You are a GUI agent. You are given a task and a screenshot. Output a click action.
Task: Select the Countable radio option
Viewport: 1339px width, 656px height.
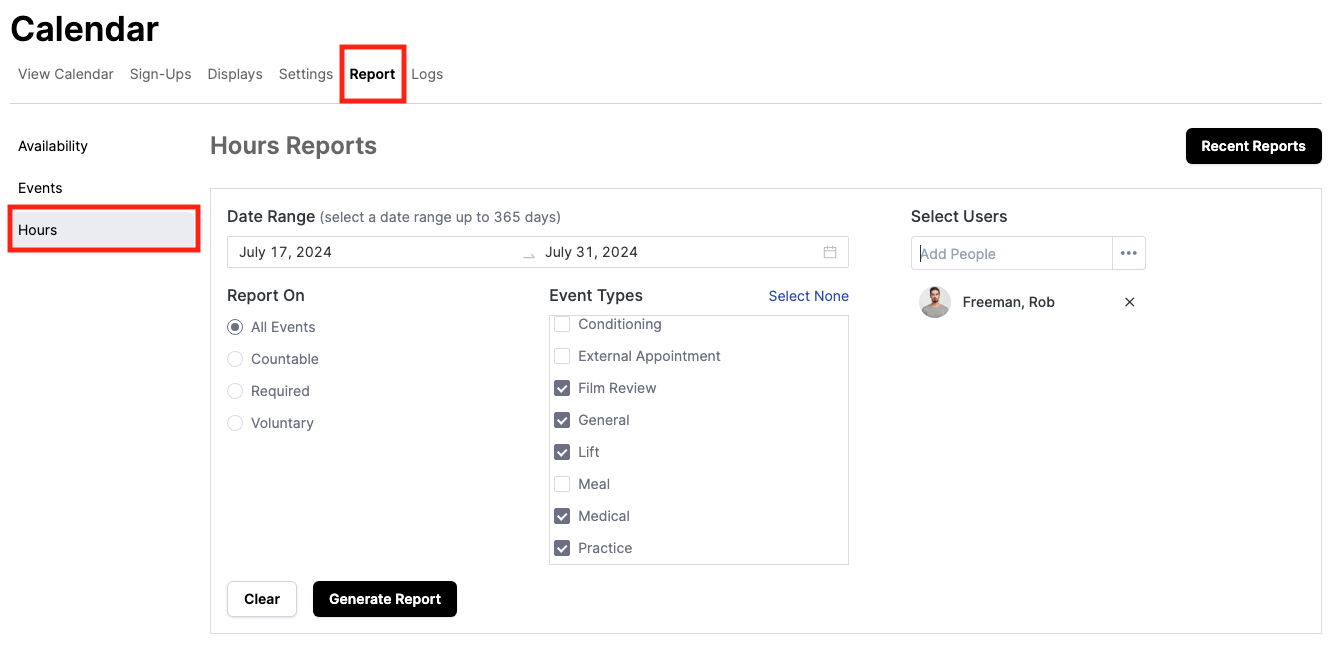(x=235, y=359)
